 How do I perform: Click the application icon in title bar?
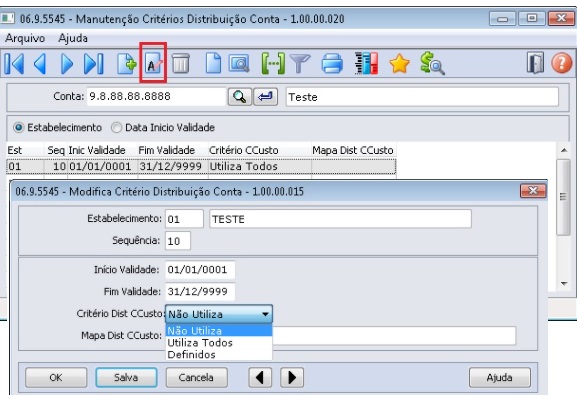8,18
